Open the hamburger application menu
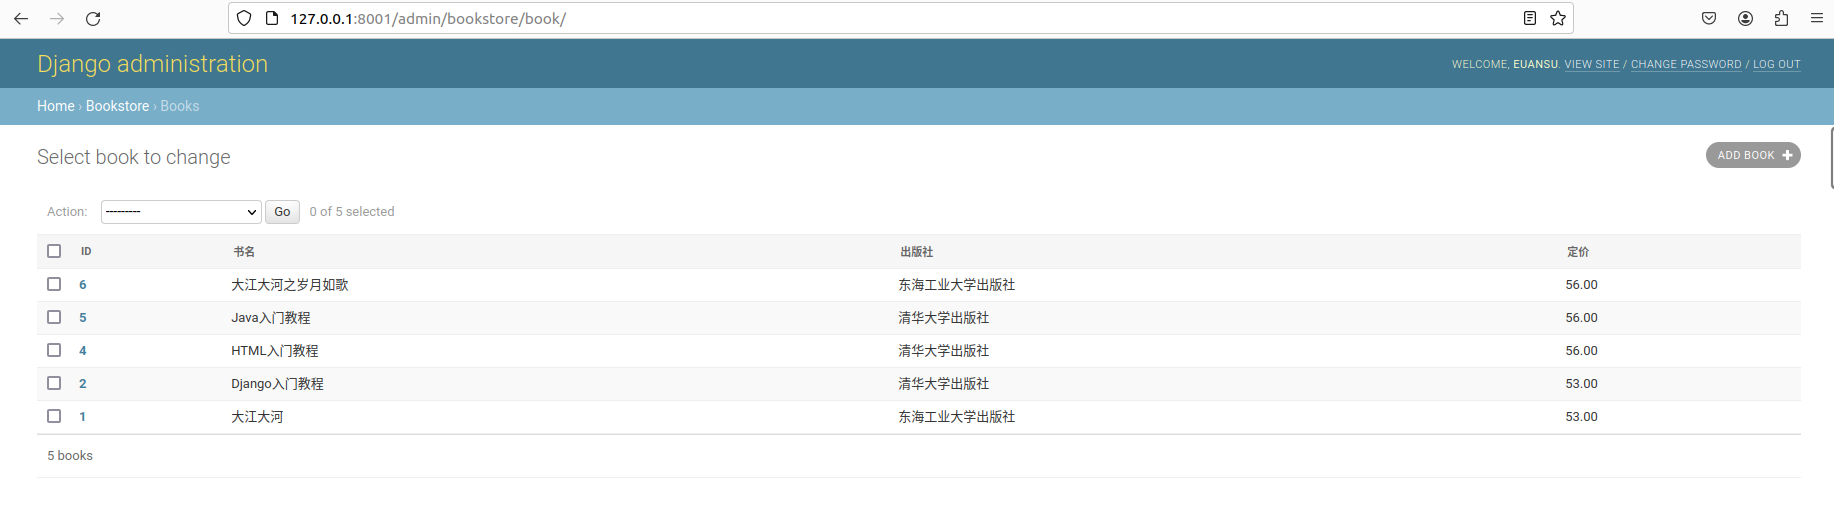Image resolution: width=1834 pixels, height=505 pixels. coord(1816,19)
